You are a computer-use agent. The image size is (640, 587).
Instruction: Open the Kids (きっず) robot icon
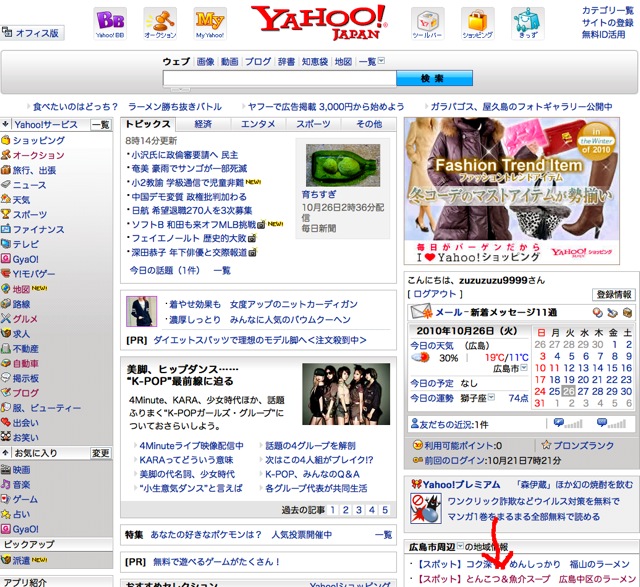point(527,23)
